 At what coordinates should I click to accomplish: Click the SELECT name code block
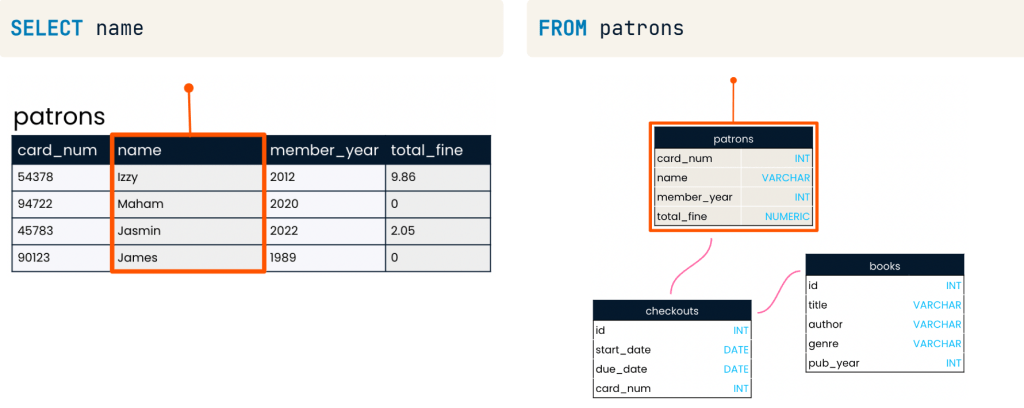pyautogui.click(x=250, y=28)
